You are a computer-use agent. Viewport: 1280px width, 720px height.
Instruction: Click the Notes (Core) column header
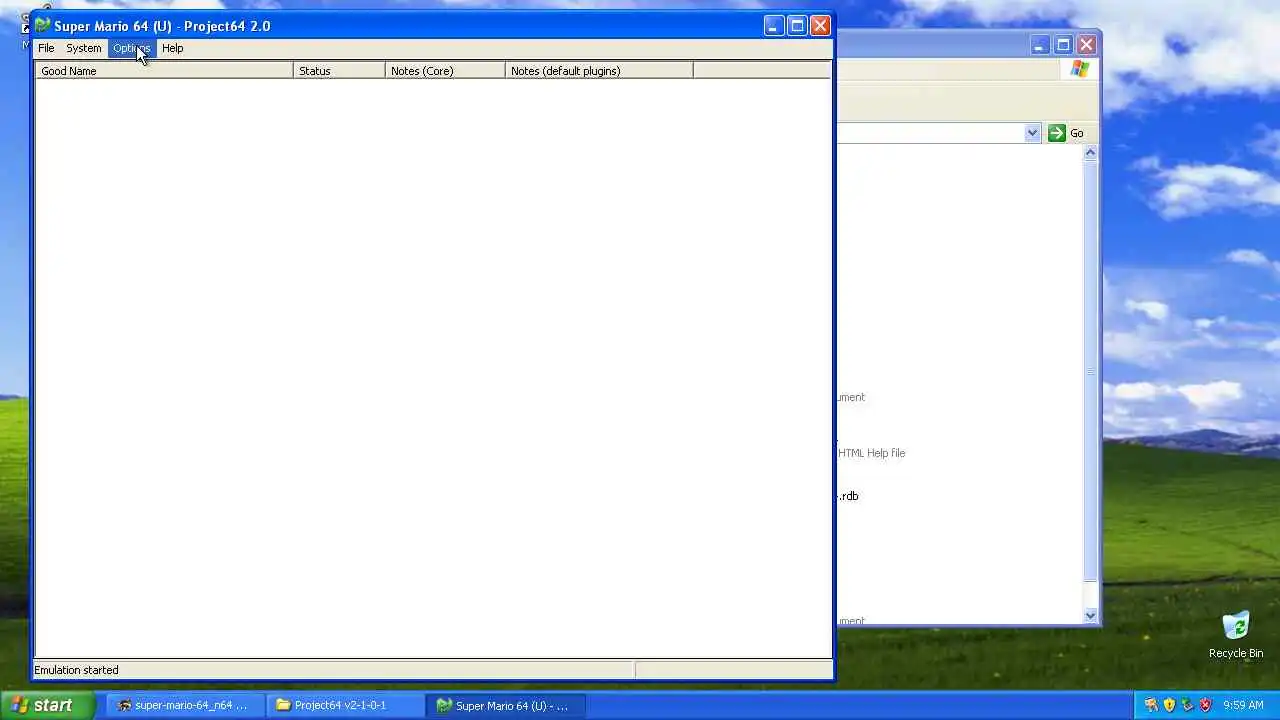(445, 71)
